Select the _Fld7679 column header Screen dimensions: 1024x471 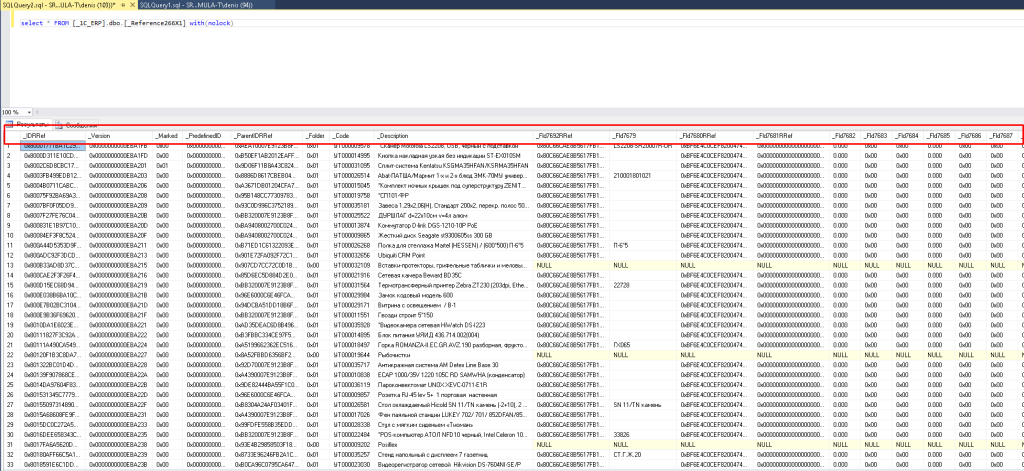[626, 135]
